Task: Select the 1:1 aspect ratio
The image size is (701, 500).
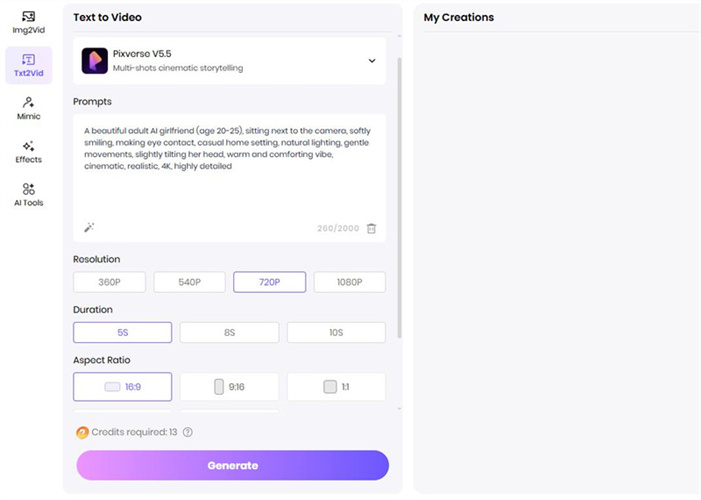Action: point(336,387)
